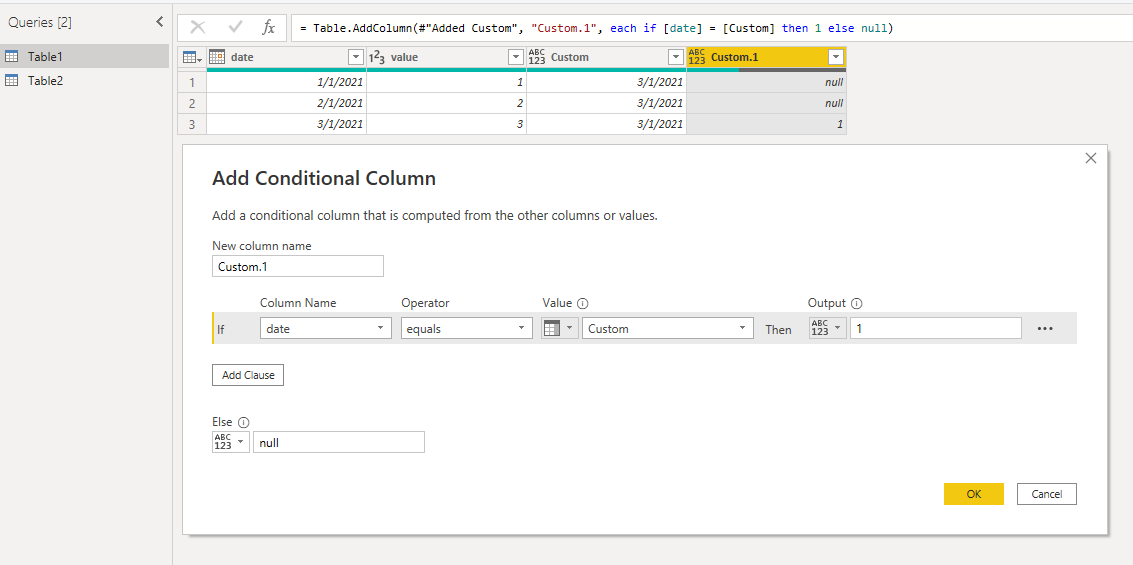Viewport: 1133px width, 565px height.
Task: Open the Value type selector dropdown
Action: [560, 328]
